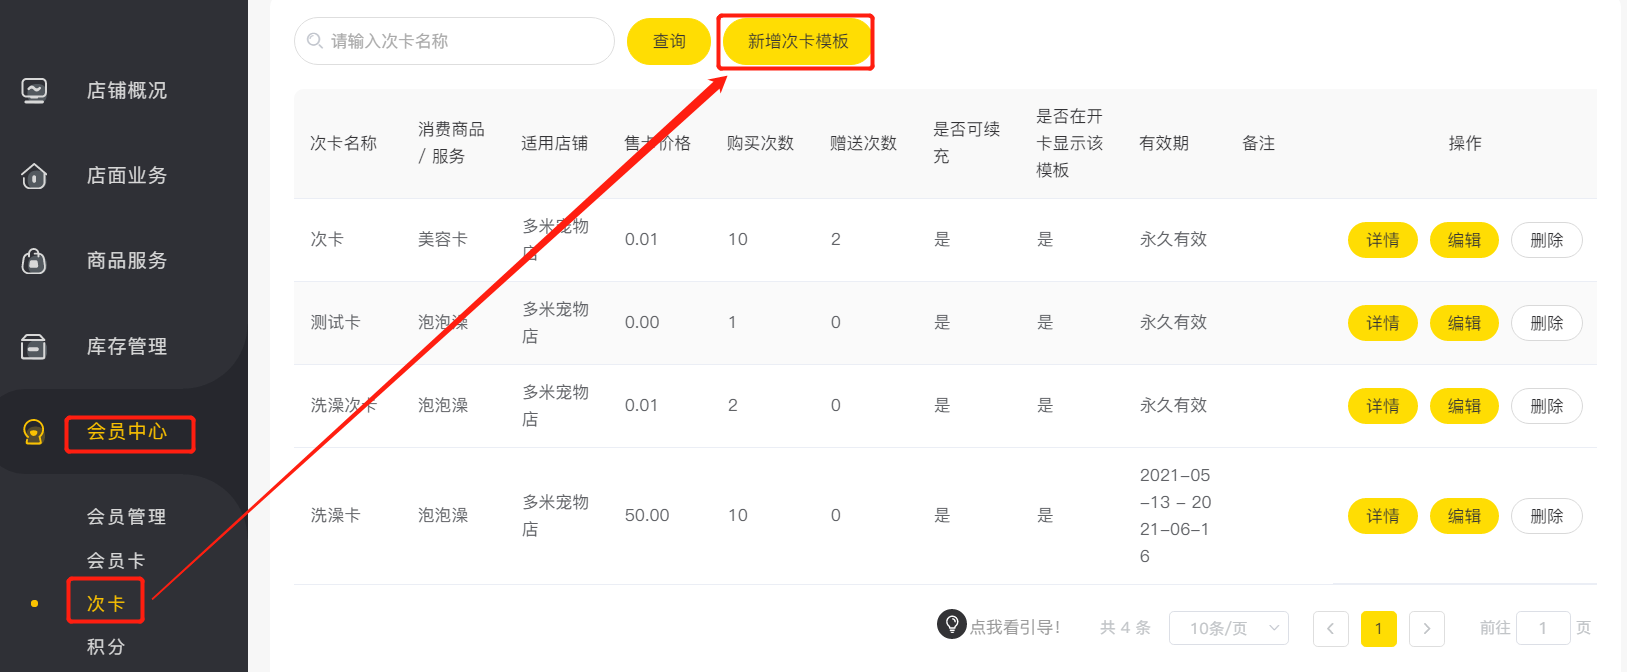Viewport: 1627px width, 672px height.
Task: Click the 库存管理 box icon
Action: coord(34,347)
